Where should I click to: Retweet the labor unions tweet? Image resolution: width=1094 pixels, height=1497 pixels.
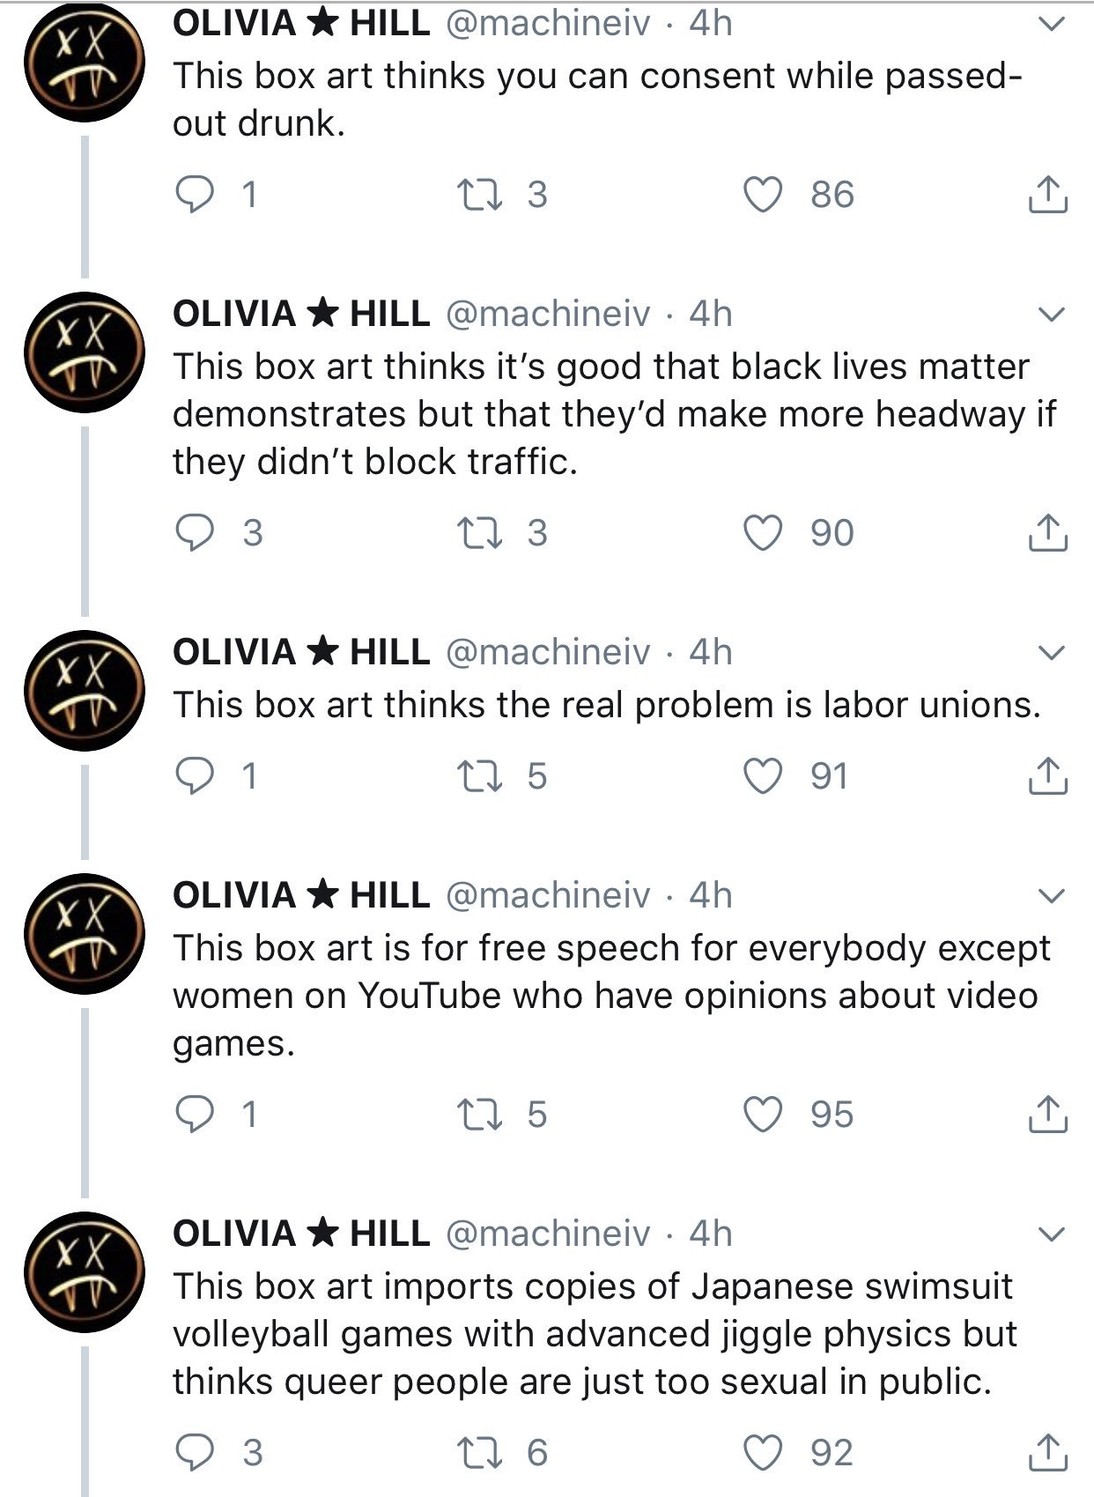pos(479,776)
